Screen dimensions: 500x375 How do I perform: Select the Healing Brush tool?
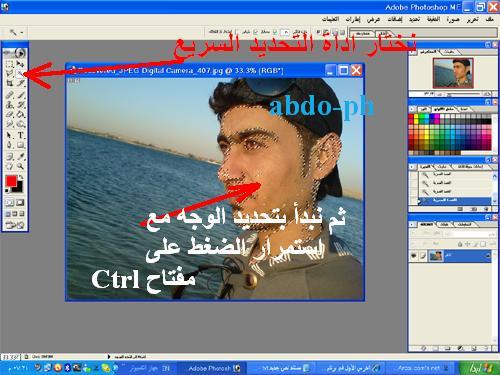[x=10, y=95]
